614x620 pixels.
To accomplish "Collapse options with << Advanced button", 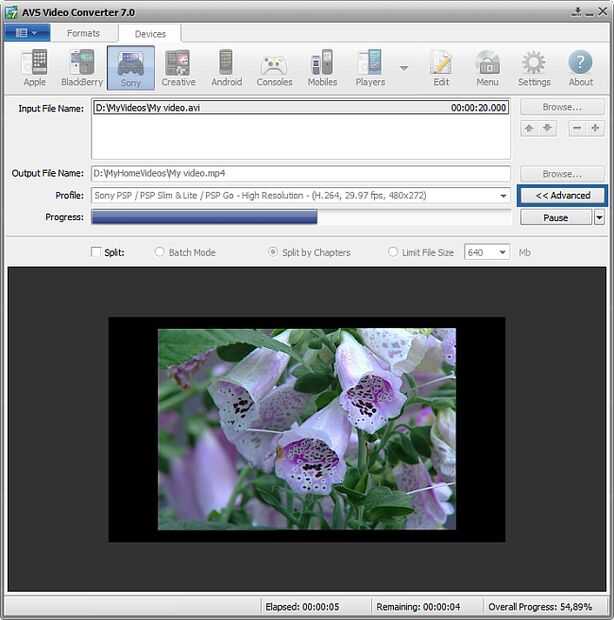I will [x=562, y=195].
